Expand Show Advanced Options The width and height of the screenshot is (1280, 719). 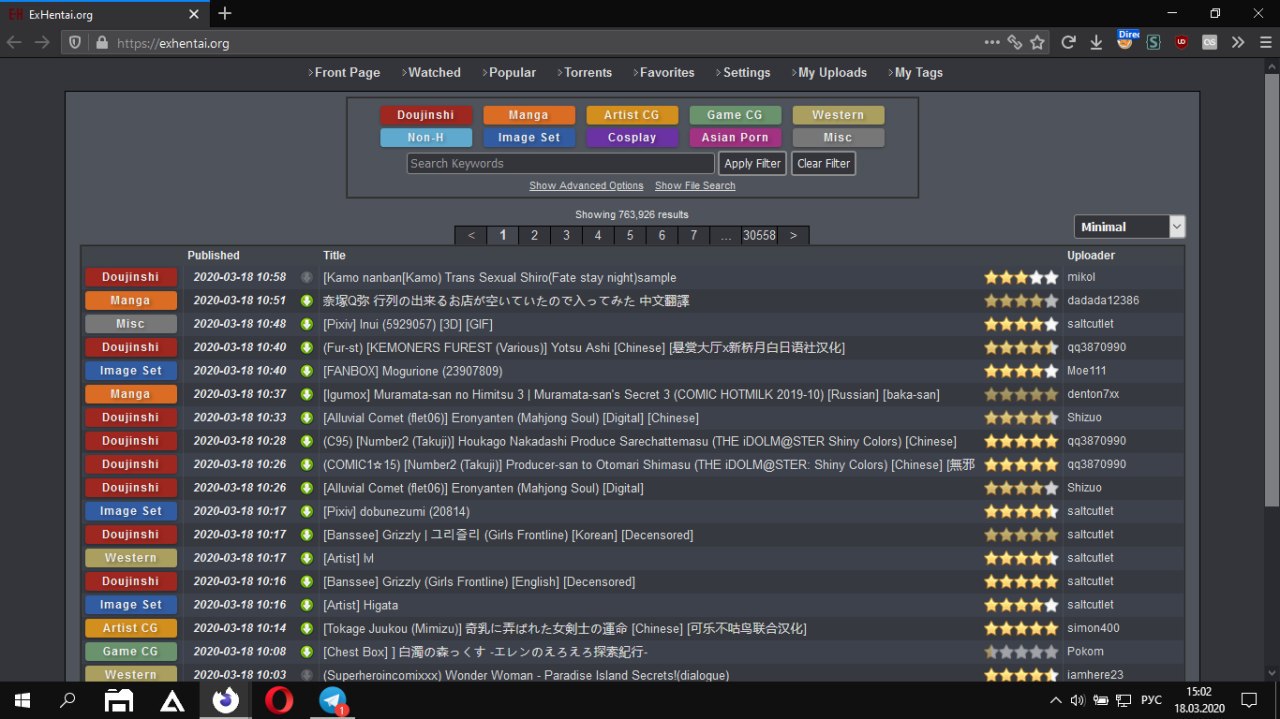click(586, 186)
